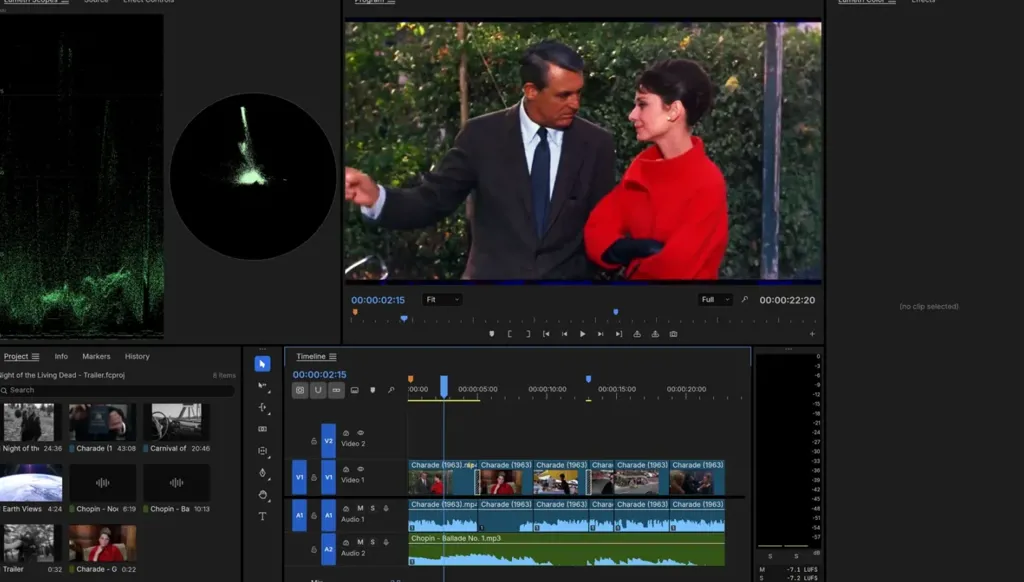Screen dimensions: 1024x582
Task: Toggle Snap in the Timeline toolbar
Action: (318, 390)
